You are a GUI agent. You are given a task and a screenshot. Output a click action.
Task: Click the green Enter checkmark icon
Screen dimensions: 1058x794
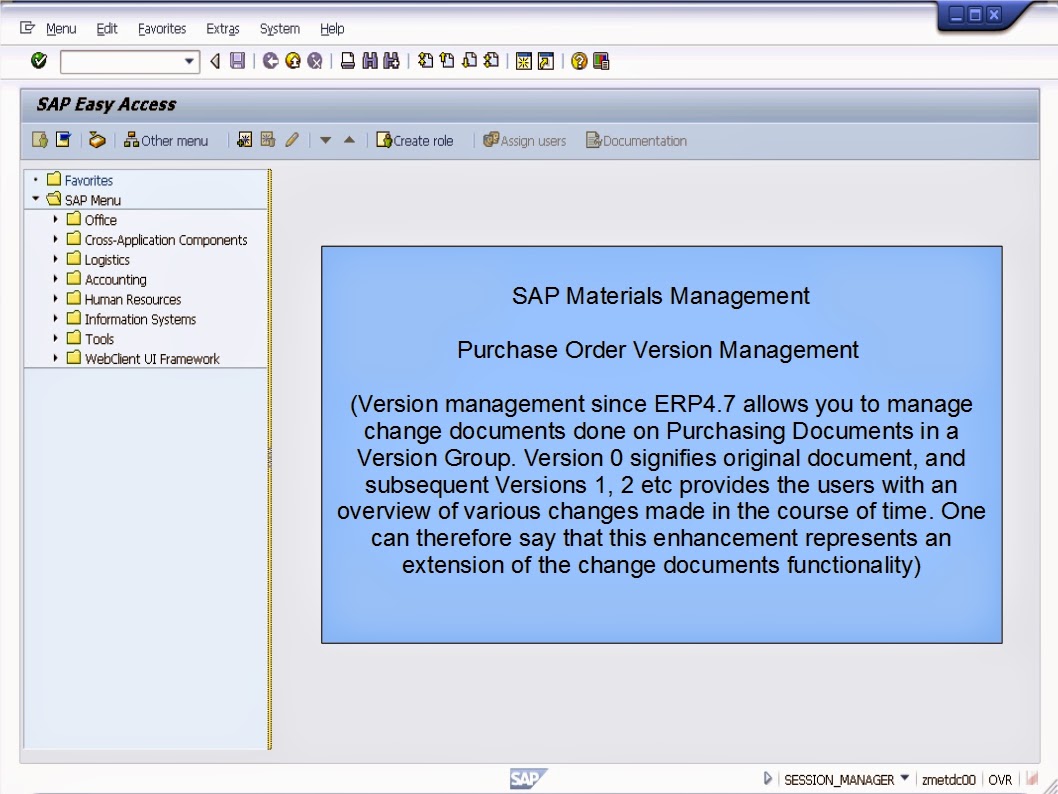click(x=39, y=61)
